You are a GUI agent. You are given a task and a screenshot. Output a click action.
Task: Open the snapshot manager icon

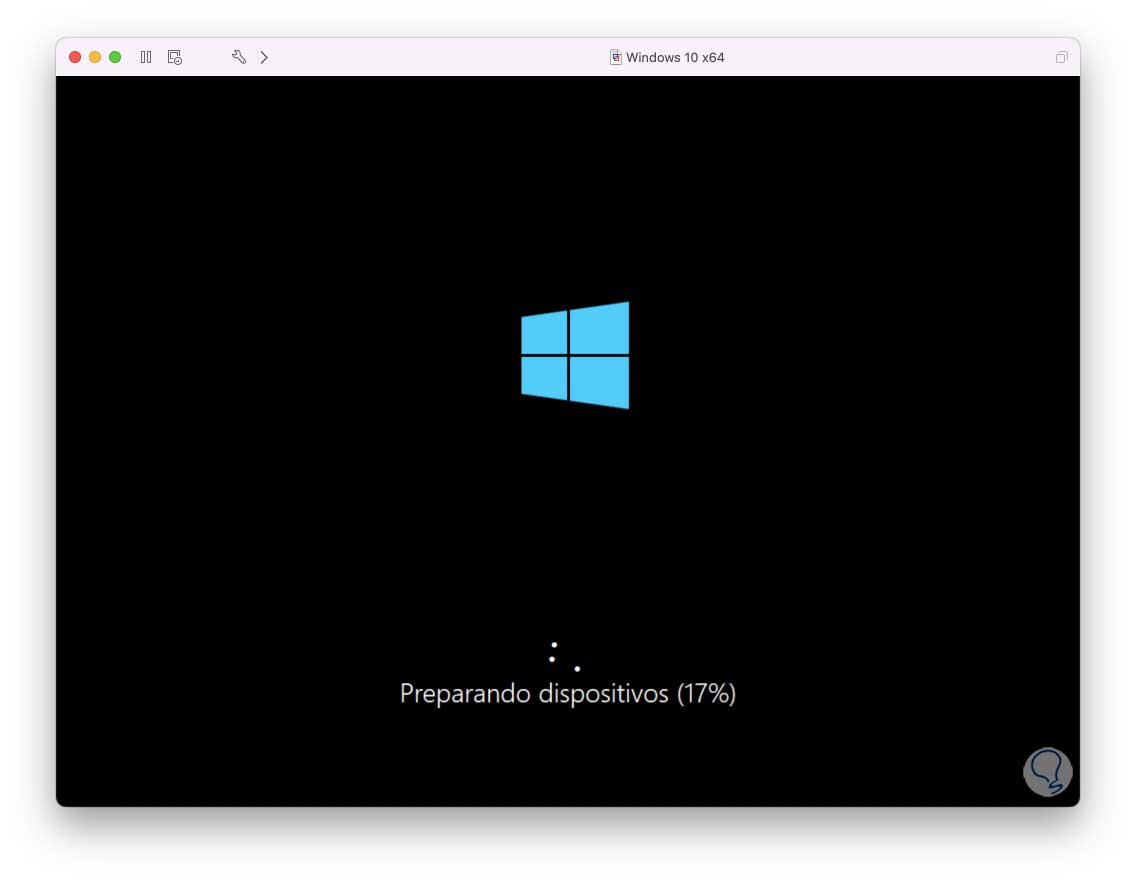click(175, 57)
